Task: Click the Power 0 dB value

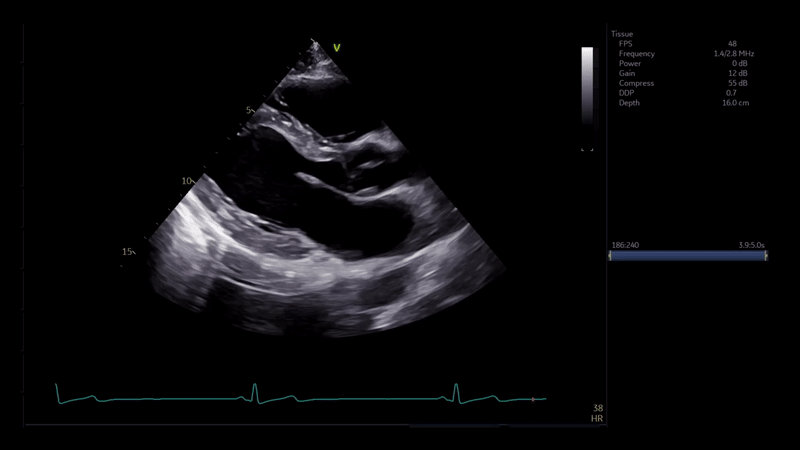Action: [738, 64]
